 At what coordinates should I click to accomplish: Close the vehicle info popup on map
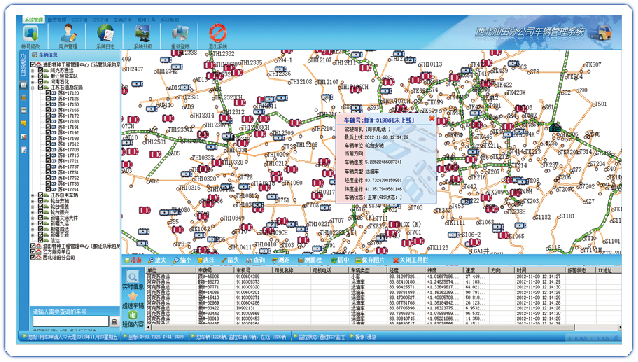pos(431,118)
